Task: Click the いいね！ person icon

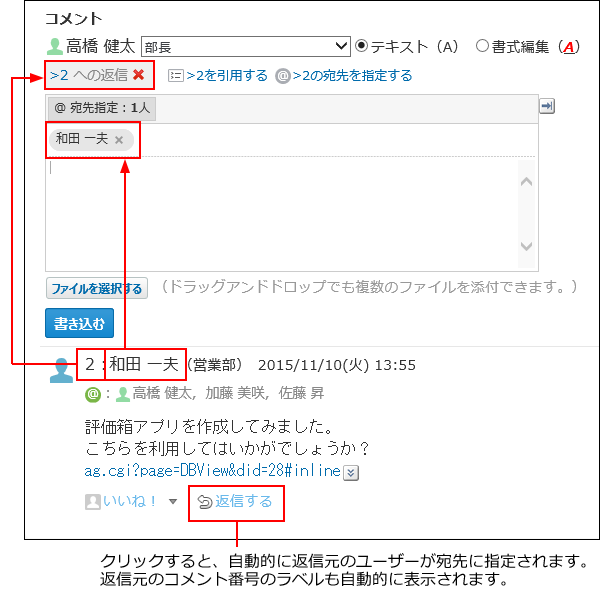Action: pos(93,502)
